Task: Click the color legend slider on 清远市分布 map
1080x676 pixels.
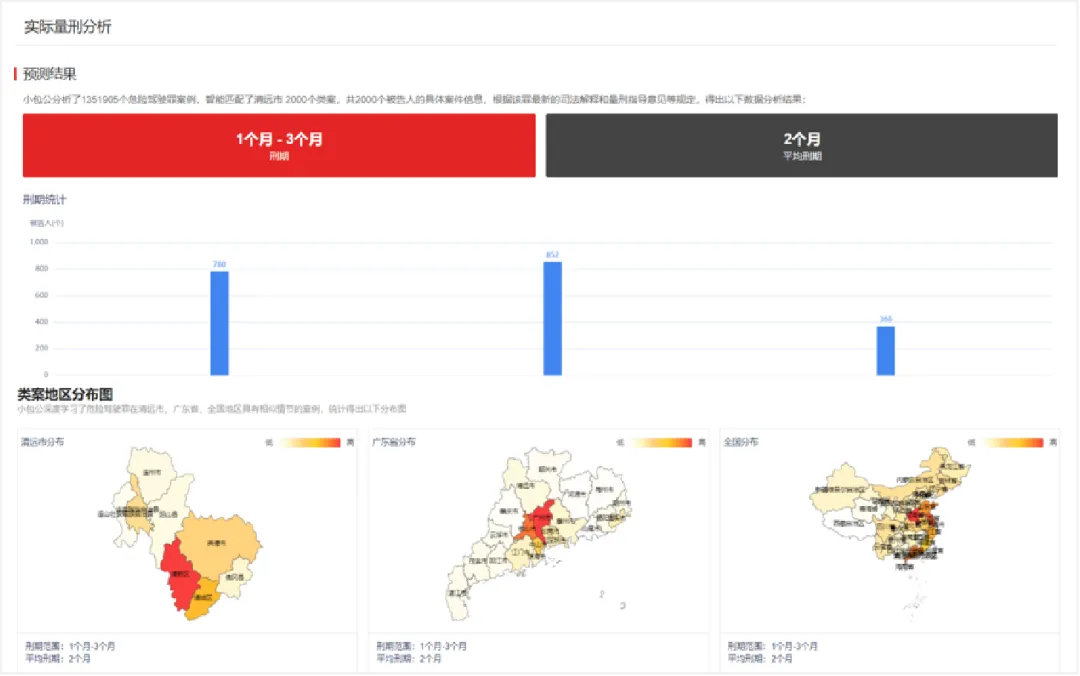Action: click(x=310, y=442)
